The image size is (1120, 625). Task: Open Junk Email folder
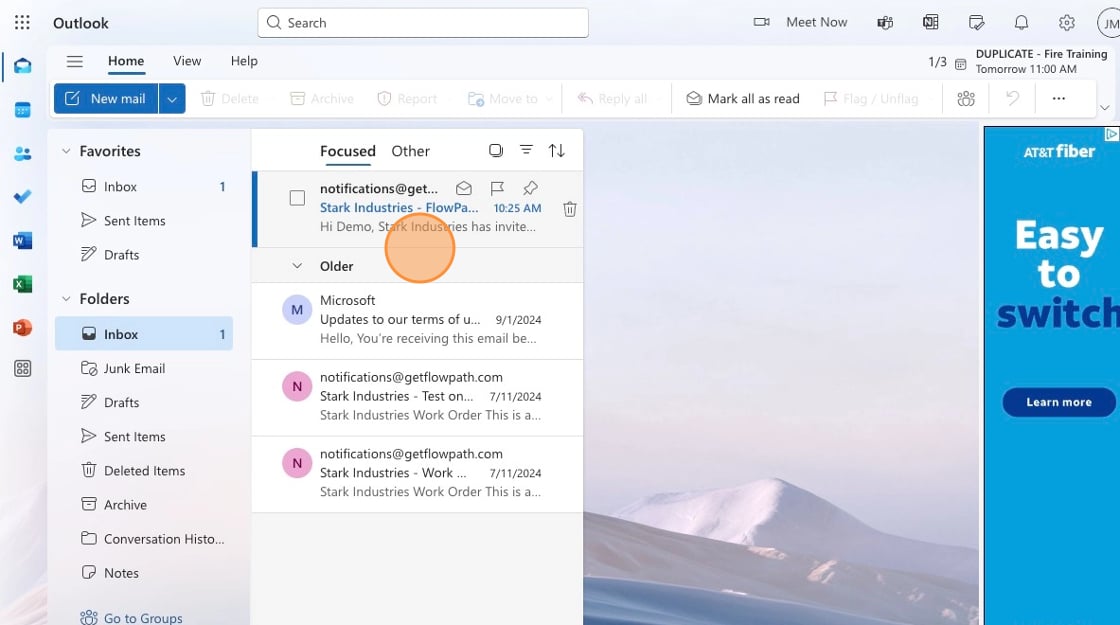[144, 369]
